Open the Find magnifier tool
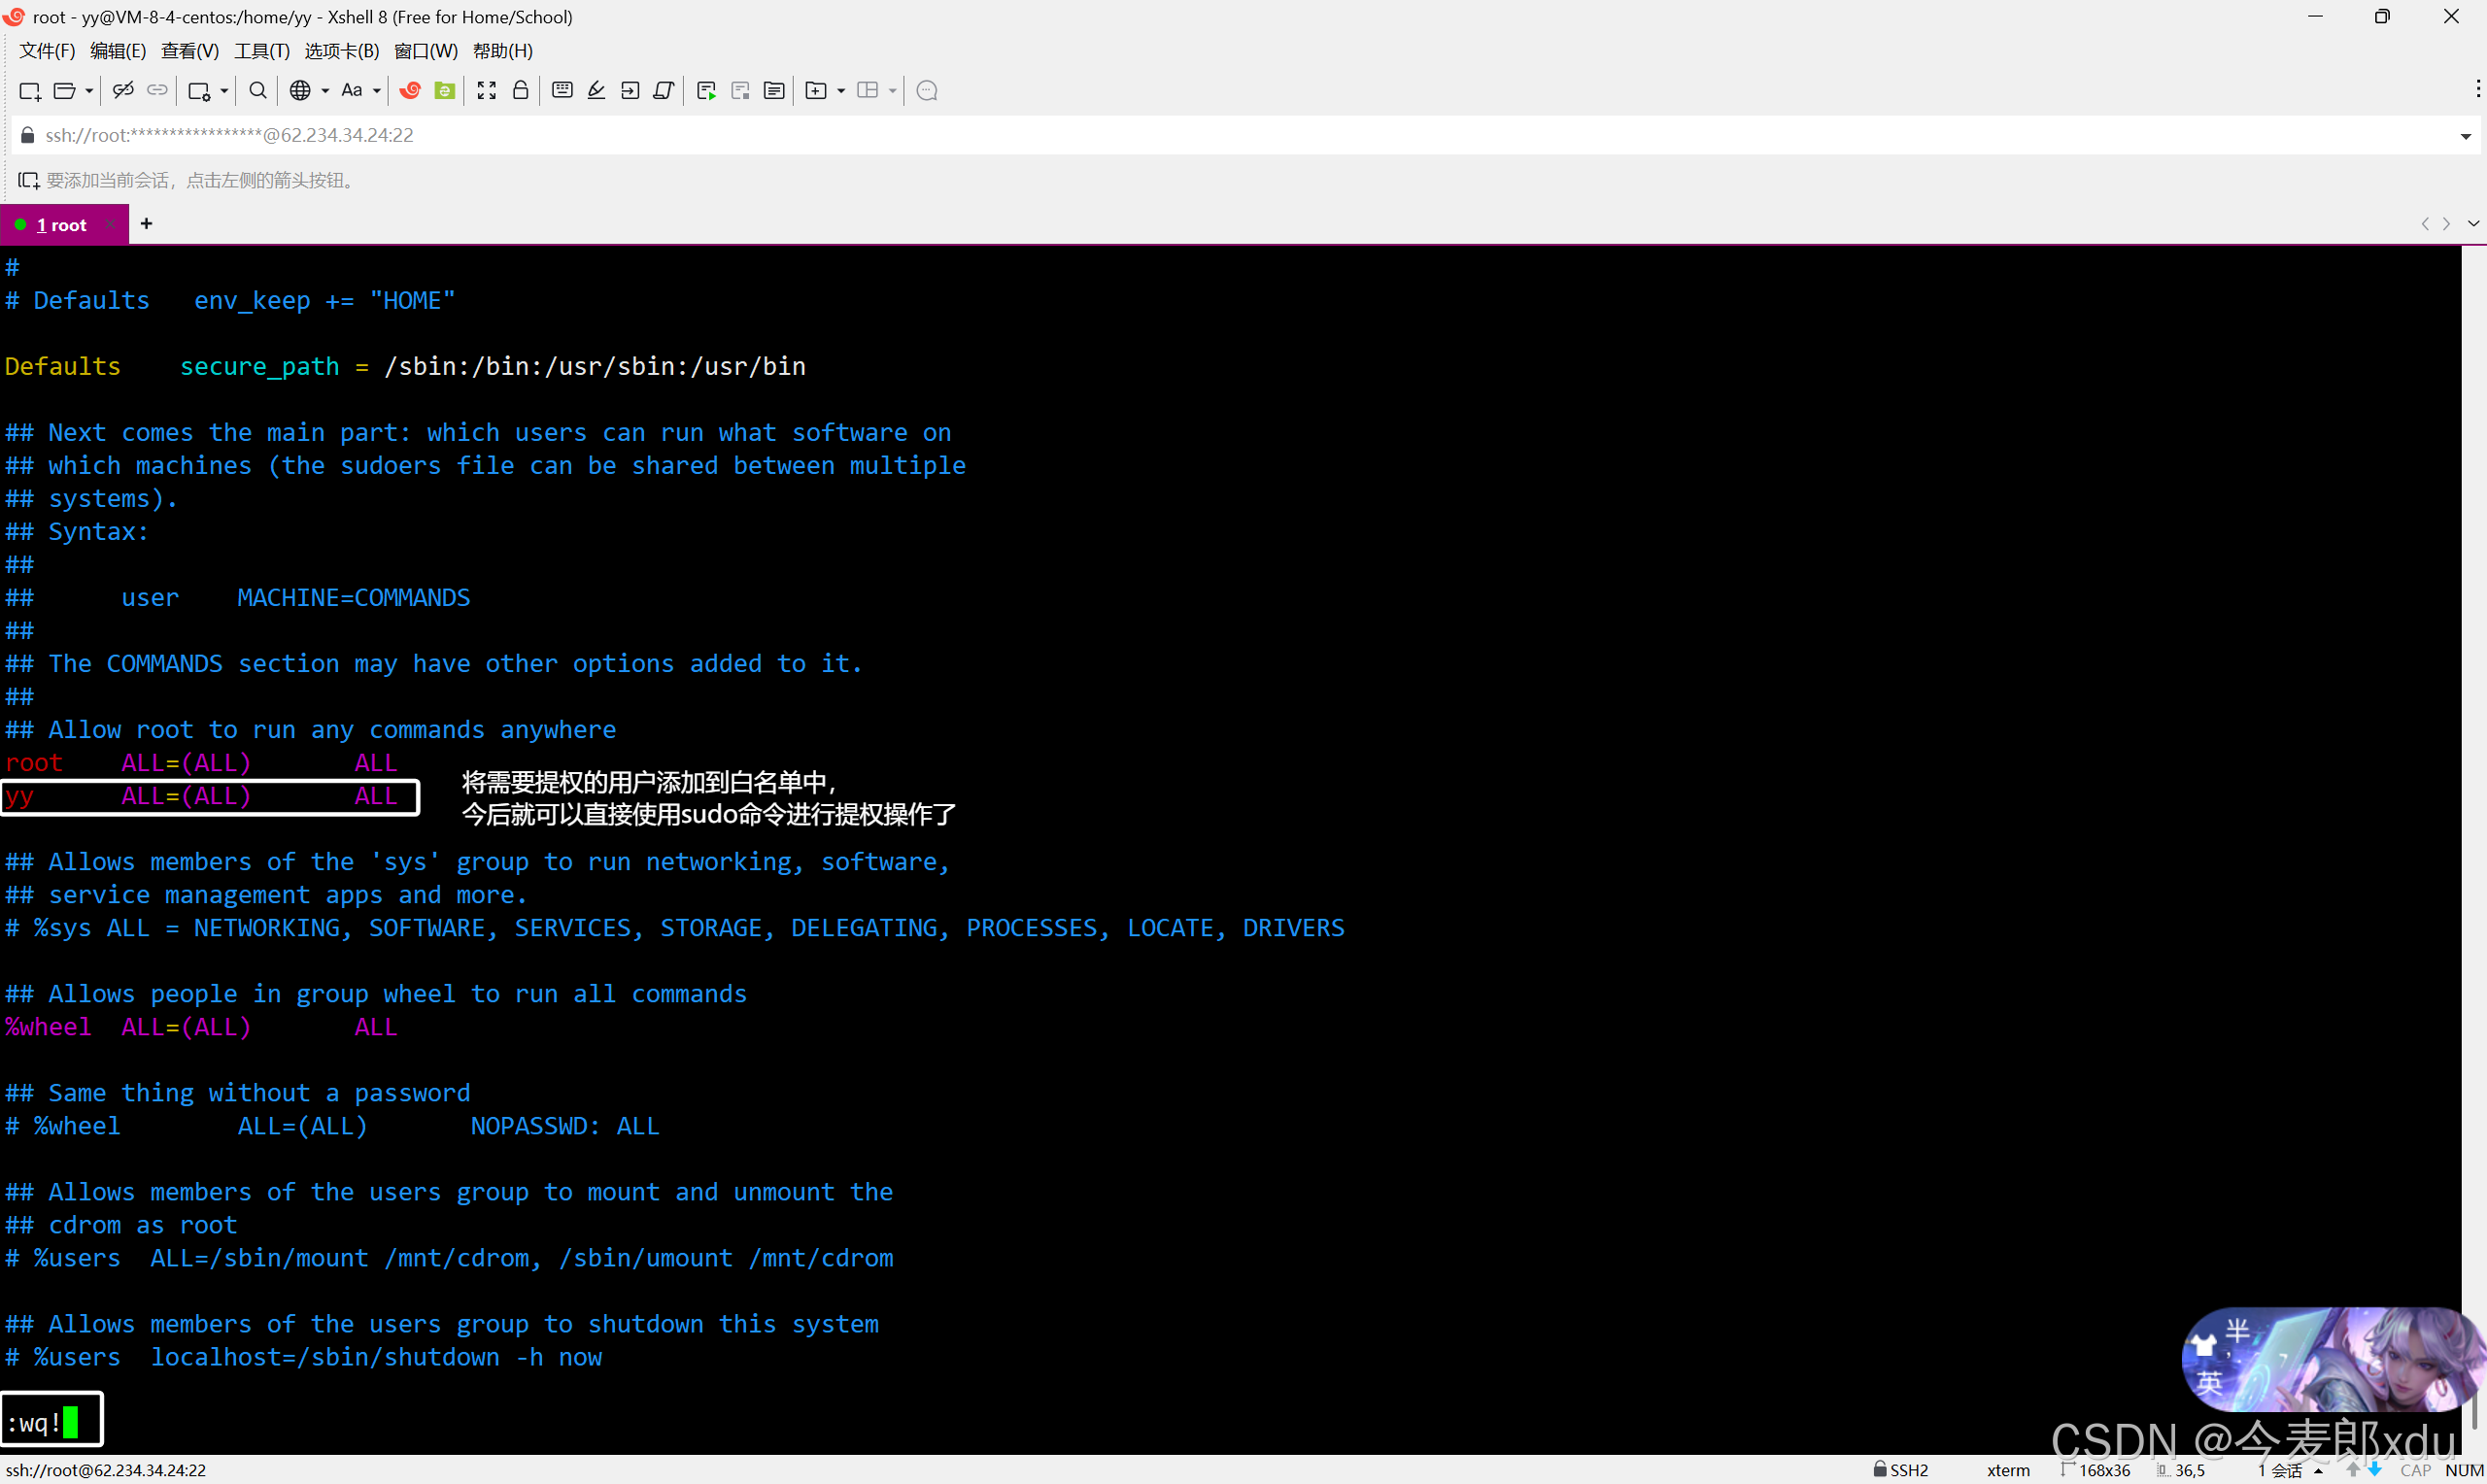The height and width of the screenshot is (1484, 2487). (257, 91)
